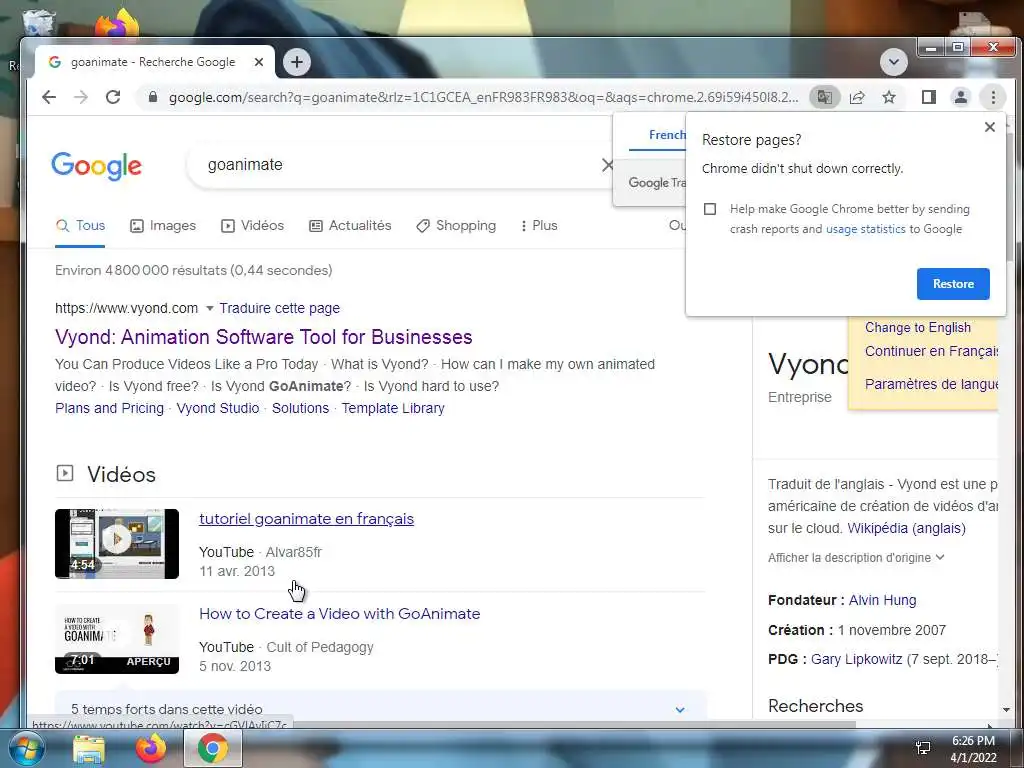Close the goanimate search tab
This screenshot has height=768, width=1024.
click(259, 62)
